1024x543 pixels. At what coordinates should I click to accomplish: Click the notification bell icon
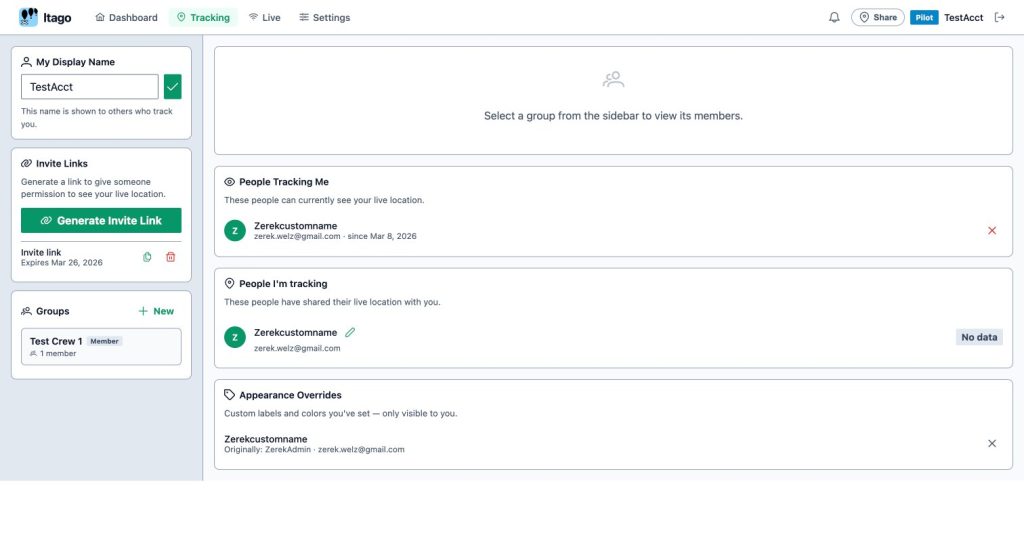tap(834, 17)
